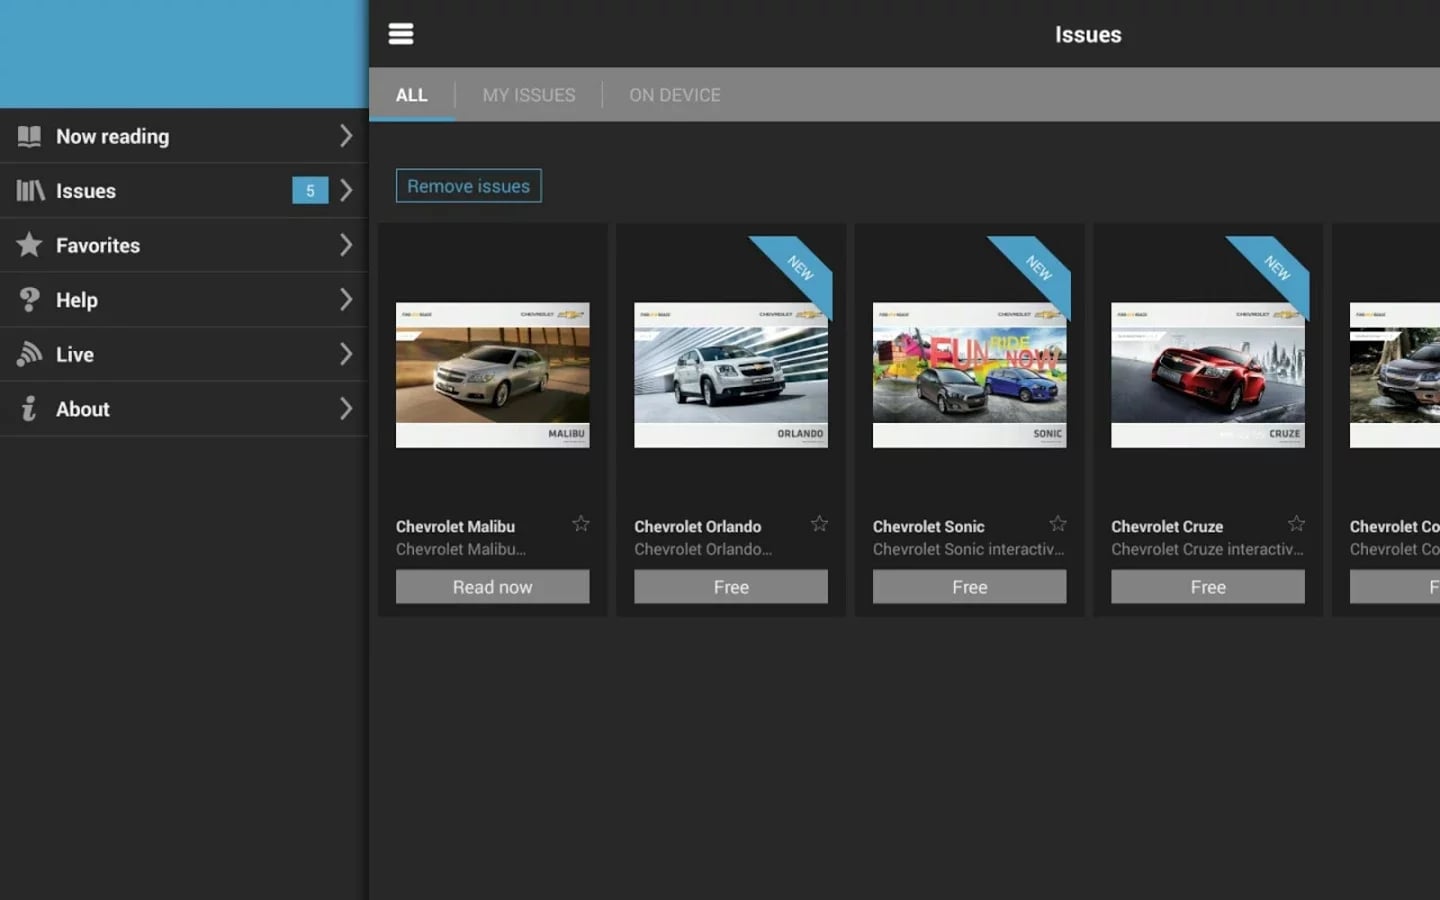Click the Chevrolet Orlando title text

click(x=697, y=526)
